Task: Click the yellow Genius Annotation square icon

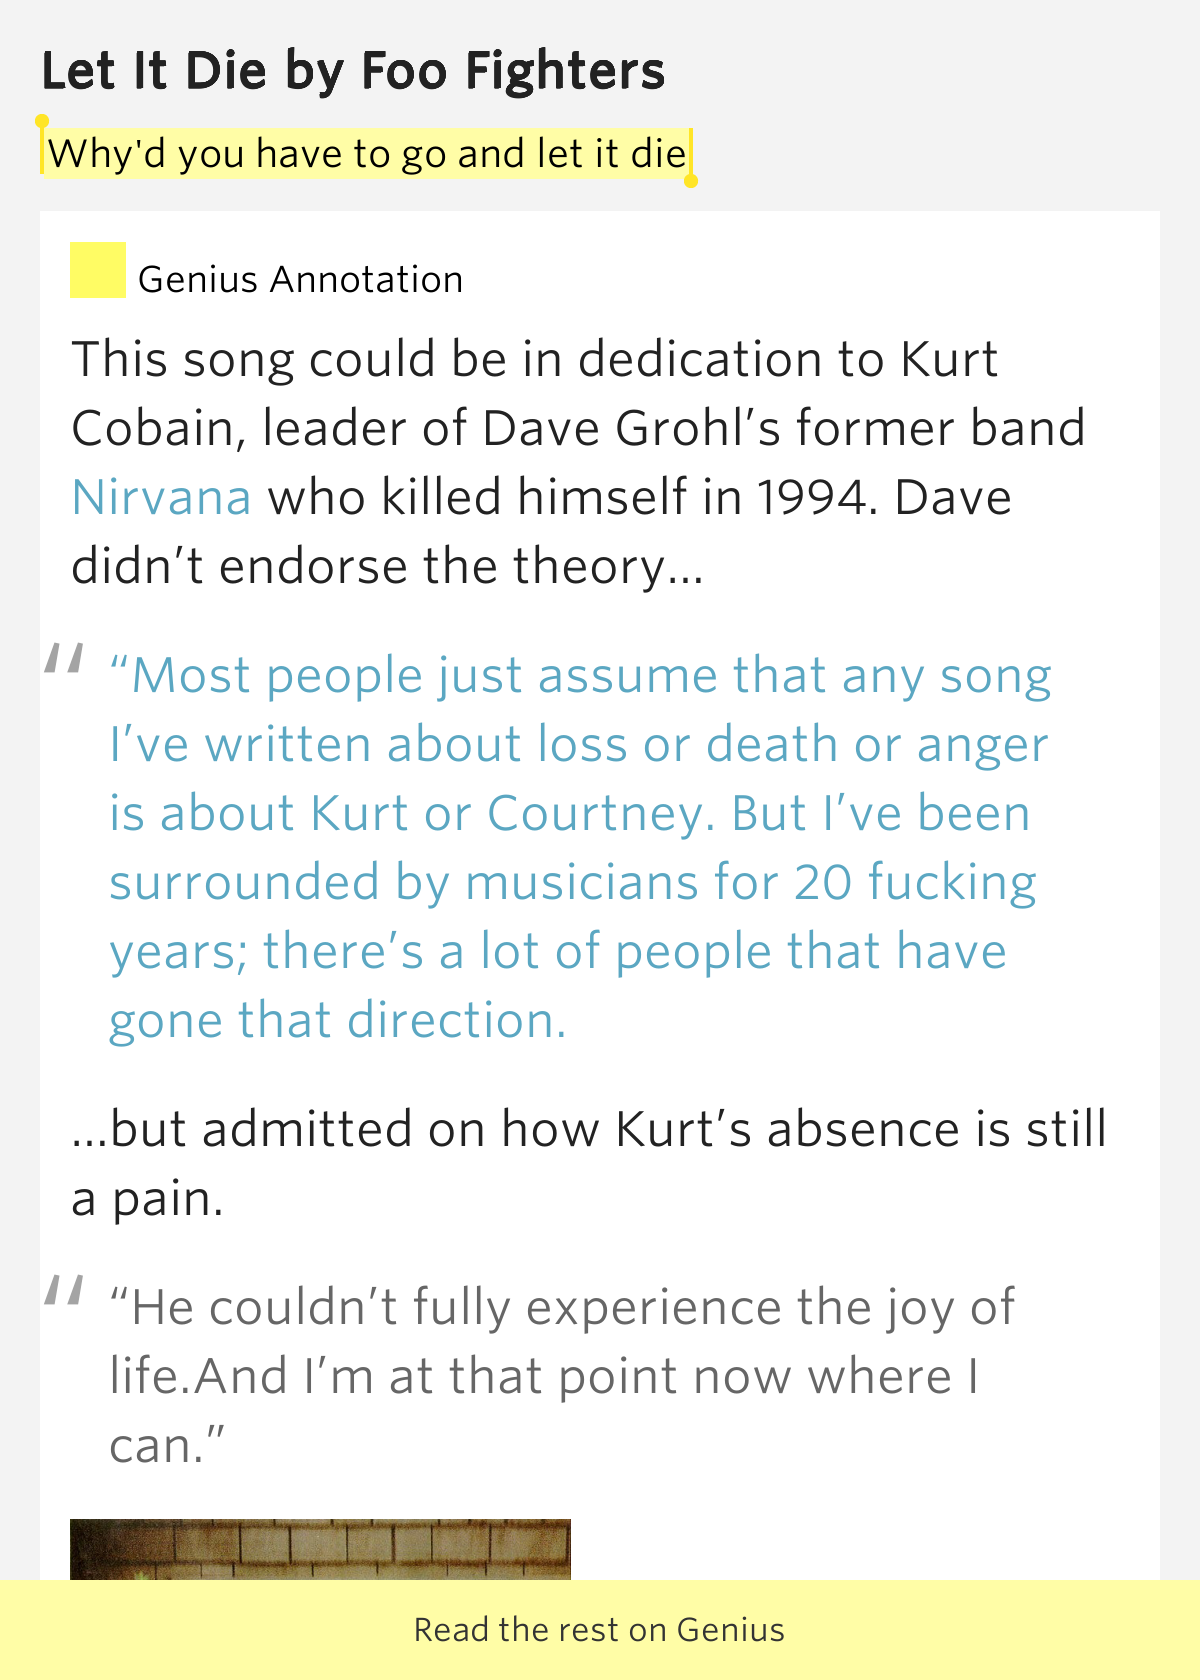Action: coord(98,270)
